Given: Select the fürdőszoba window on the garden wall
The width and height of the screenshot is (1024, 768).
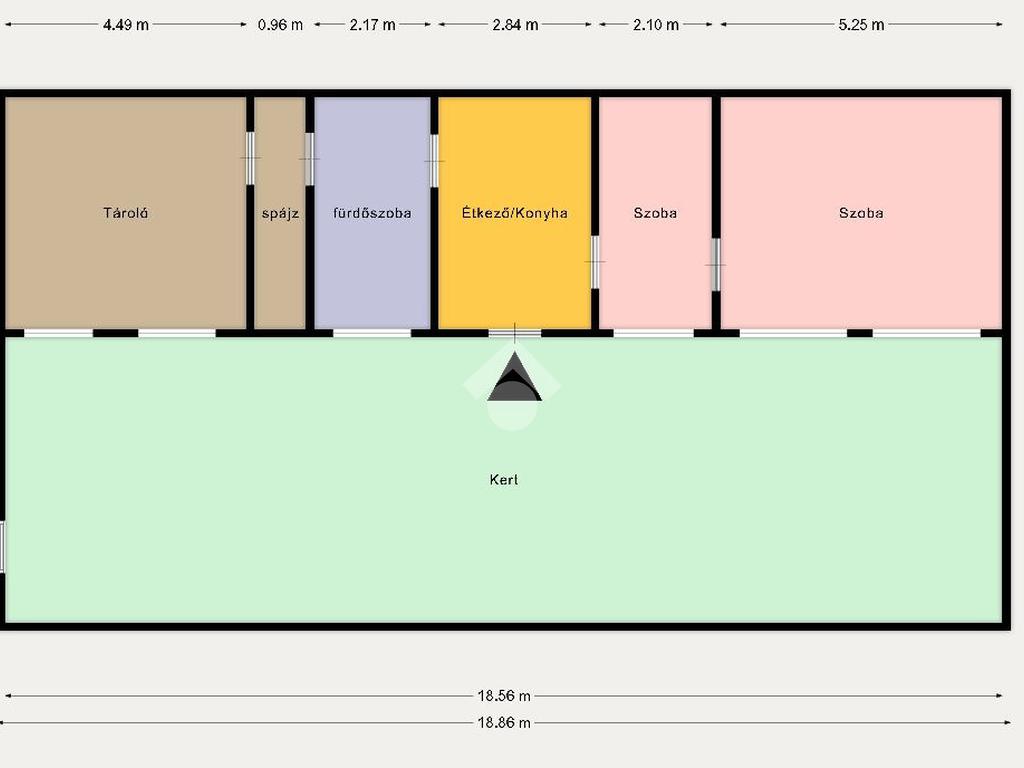Looking at the screenshot, I should [x=372, y=332].
